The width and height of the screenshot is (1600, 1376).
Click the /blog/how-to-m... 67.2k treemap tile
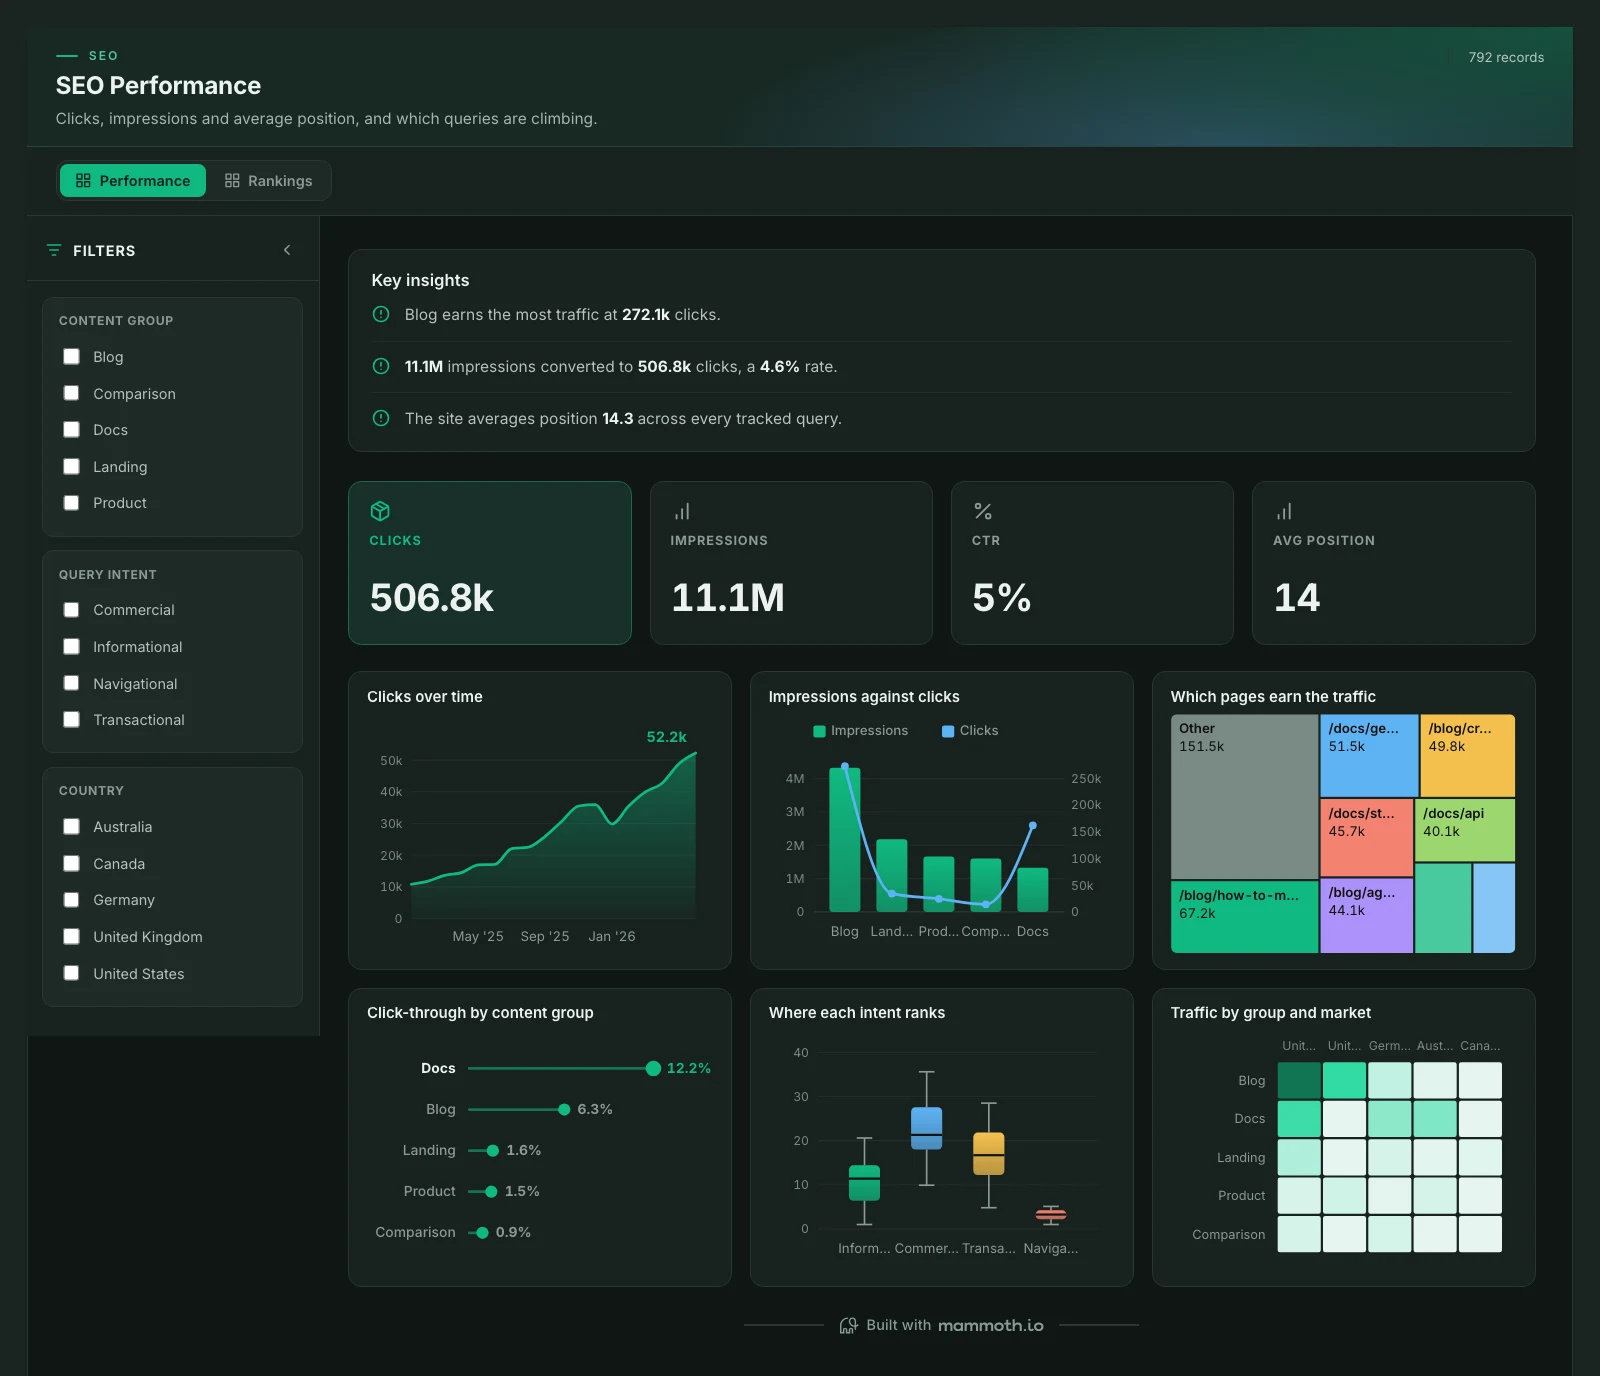click(1244, 917)
